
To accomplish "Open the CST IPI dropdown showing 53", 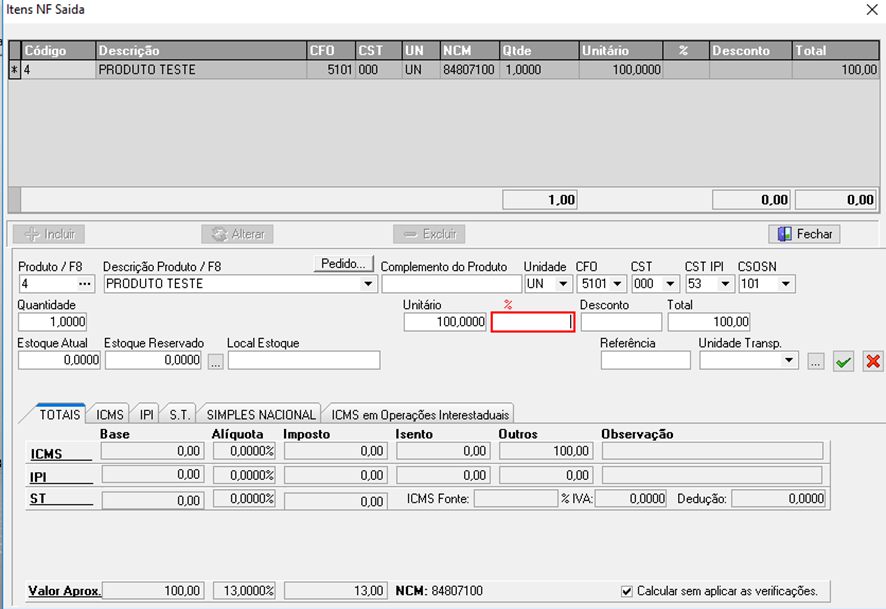I will click(725, 284).
